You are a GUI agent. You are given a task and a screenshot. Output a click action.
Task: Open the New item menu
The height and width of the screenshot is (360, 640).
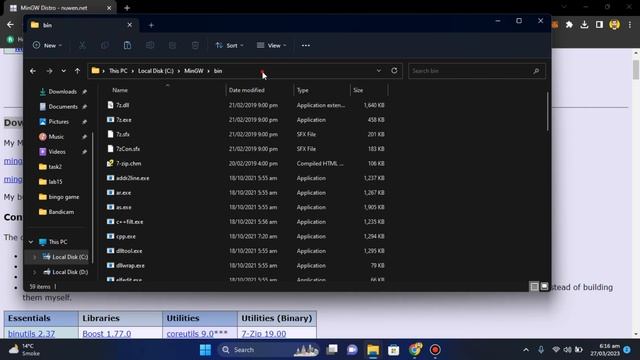click(47, 45)
